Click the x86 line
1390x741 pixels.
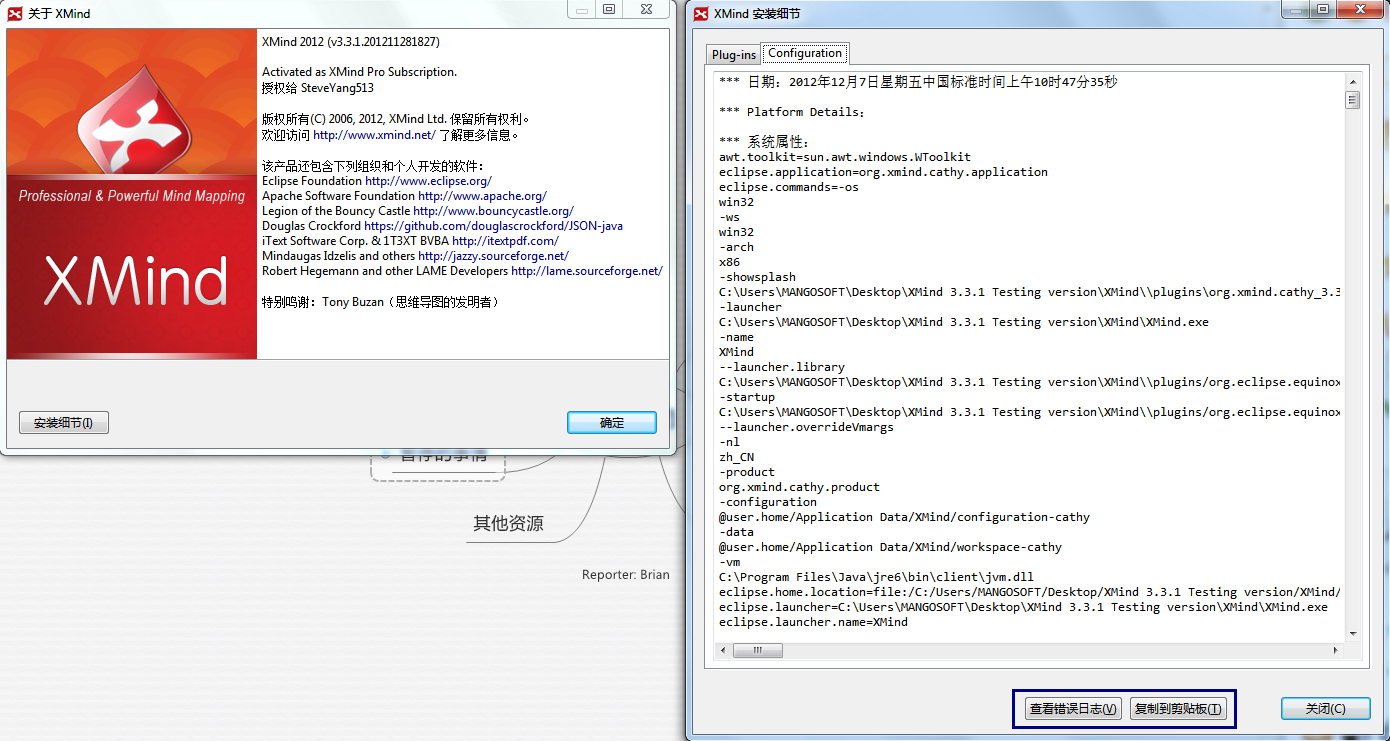729,262
